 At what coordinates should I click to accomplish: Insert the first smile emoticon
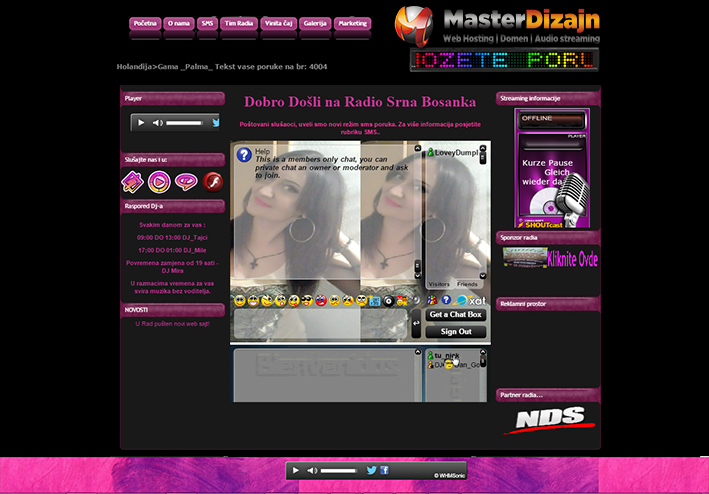point(240,301)
